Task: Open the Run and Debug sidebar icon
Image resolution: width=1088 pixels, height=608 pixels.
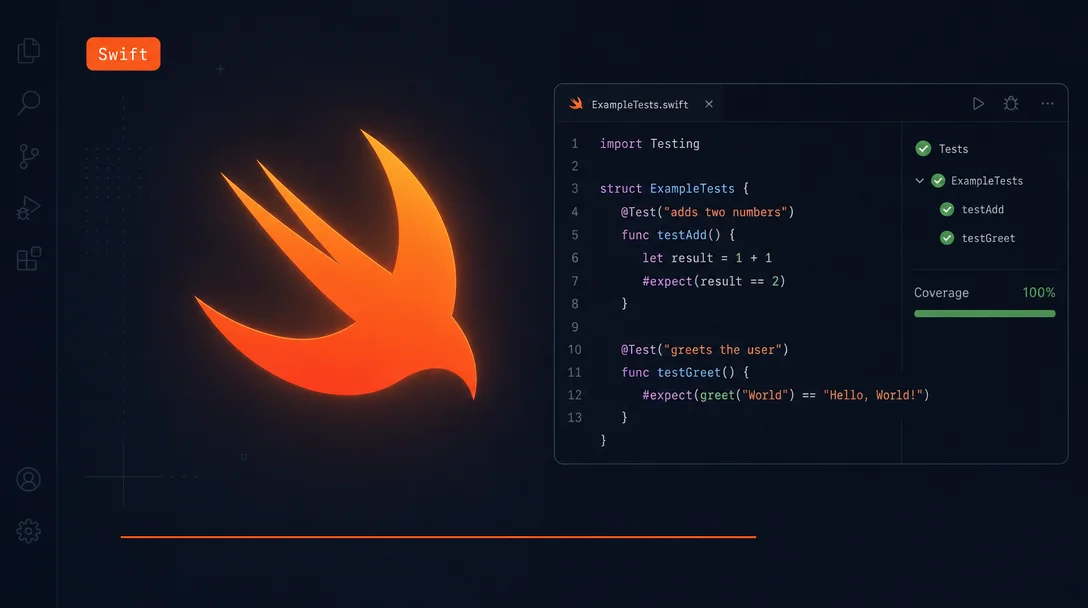Action: coord(28,208)
